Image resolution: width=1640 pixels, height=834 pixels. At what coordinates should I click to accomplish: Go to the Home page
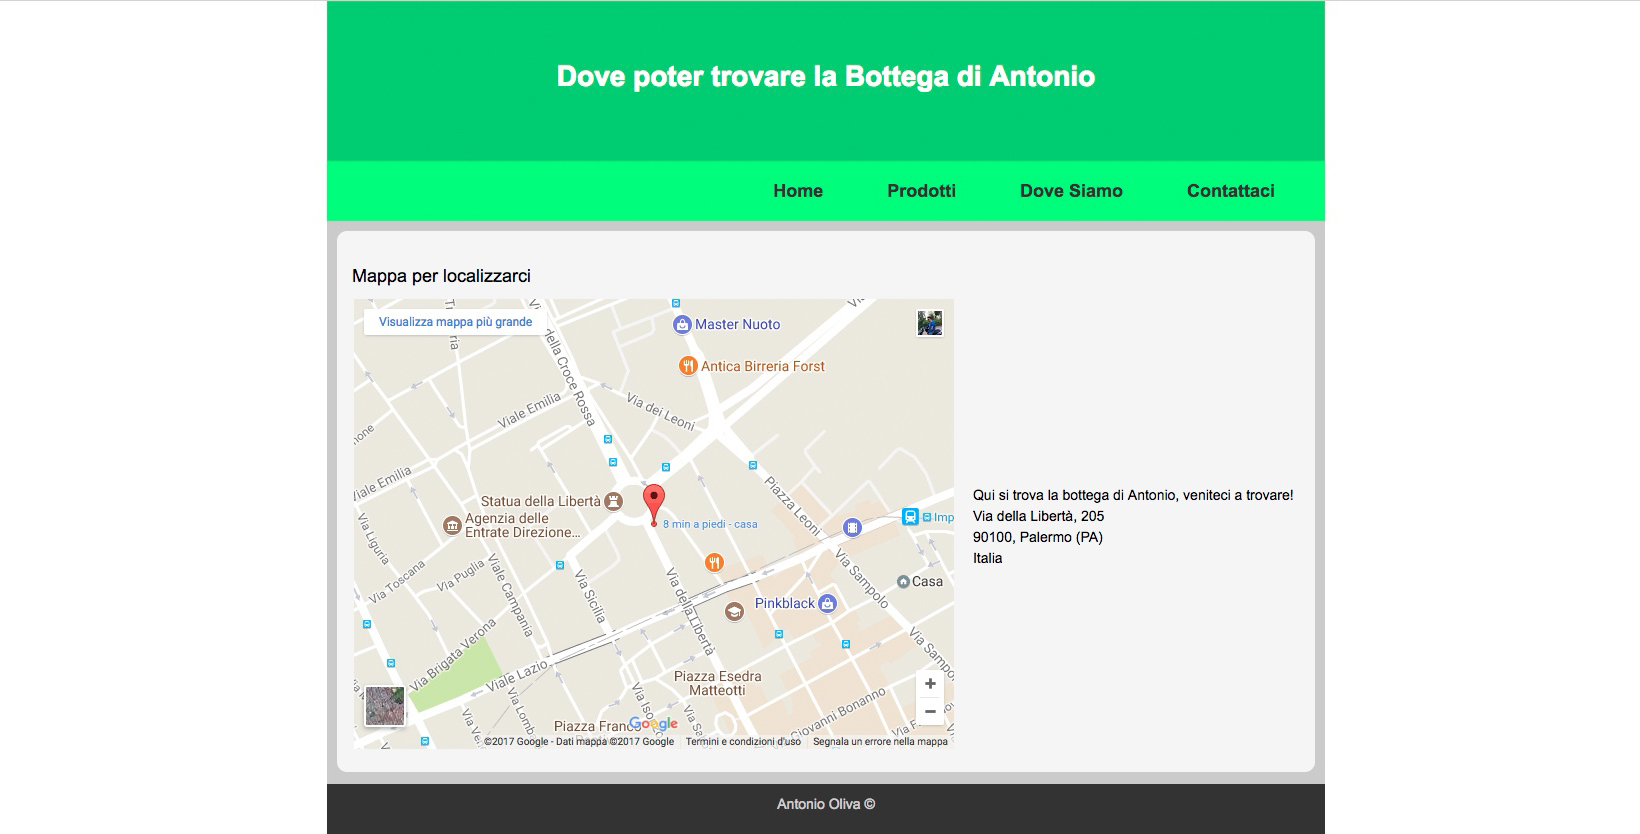coord(798,191)
